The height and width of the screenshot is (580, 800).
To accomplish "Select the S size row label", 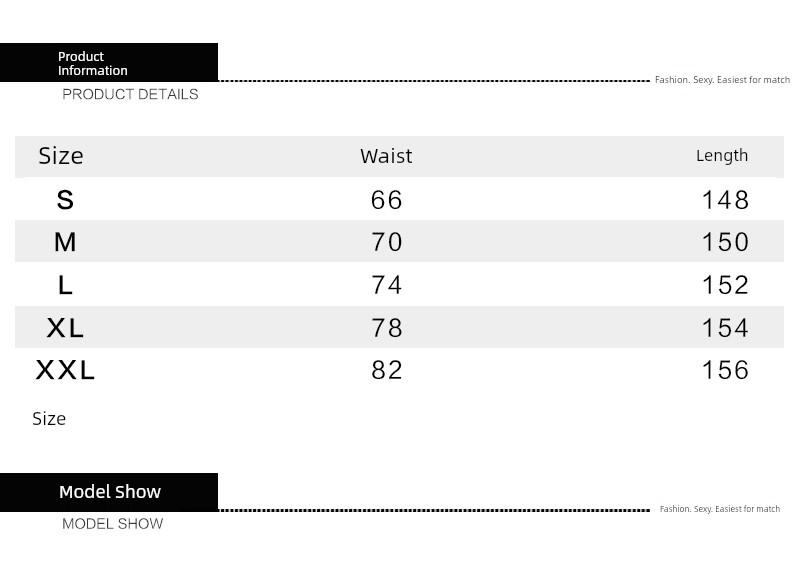I will tap(65, 199).
